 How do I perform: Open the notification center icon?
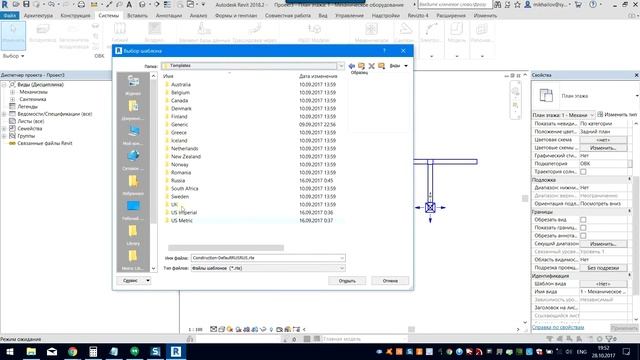(626, 351)
